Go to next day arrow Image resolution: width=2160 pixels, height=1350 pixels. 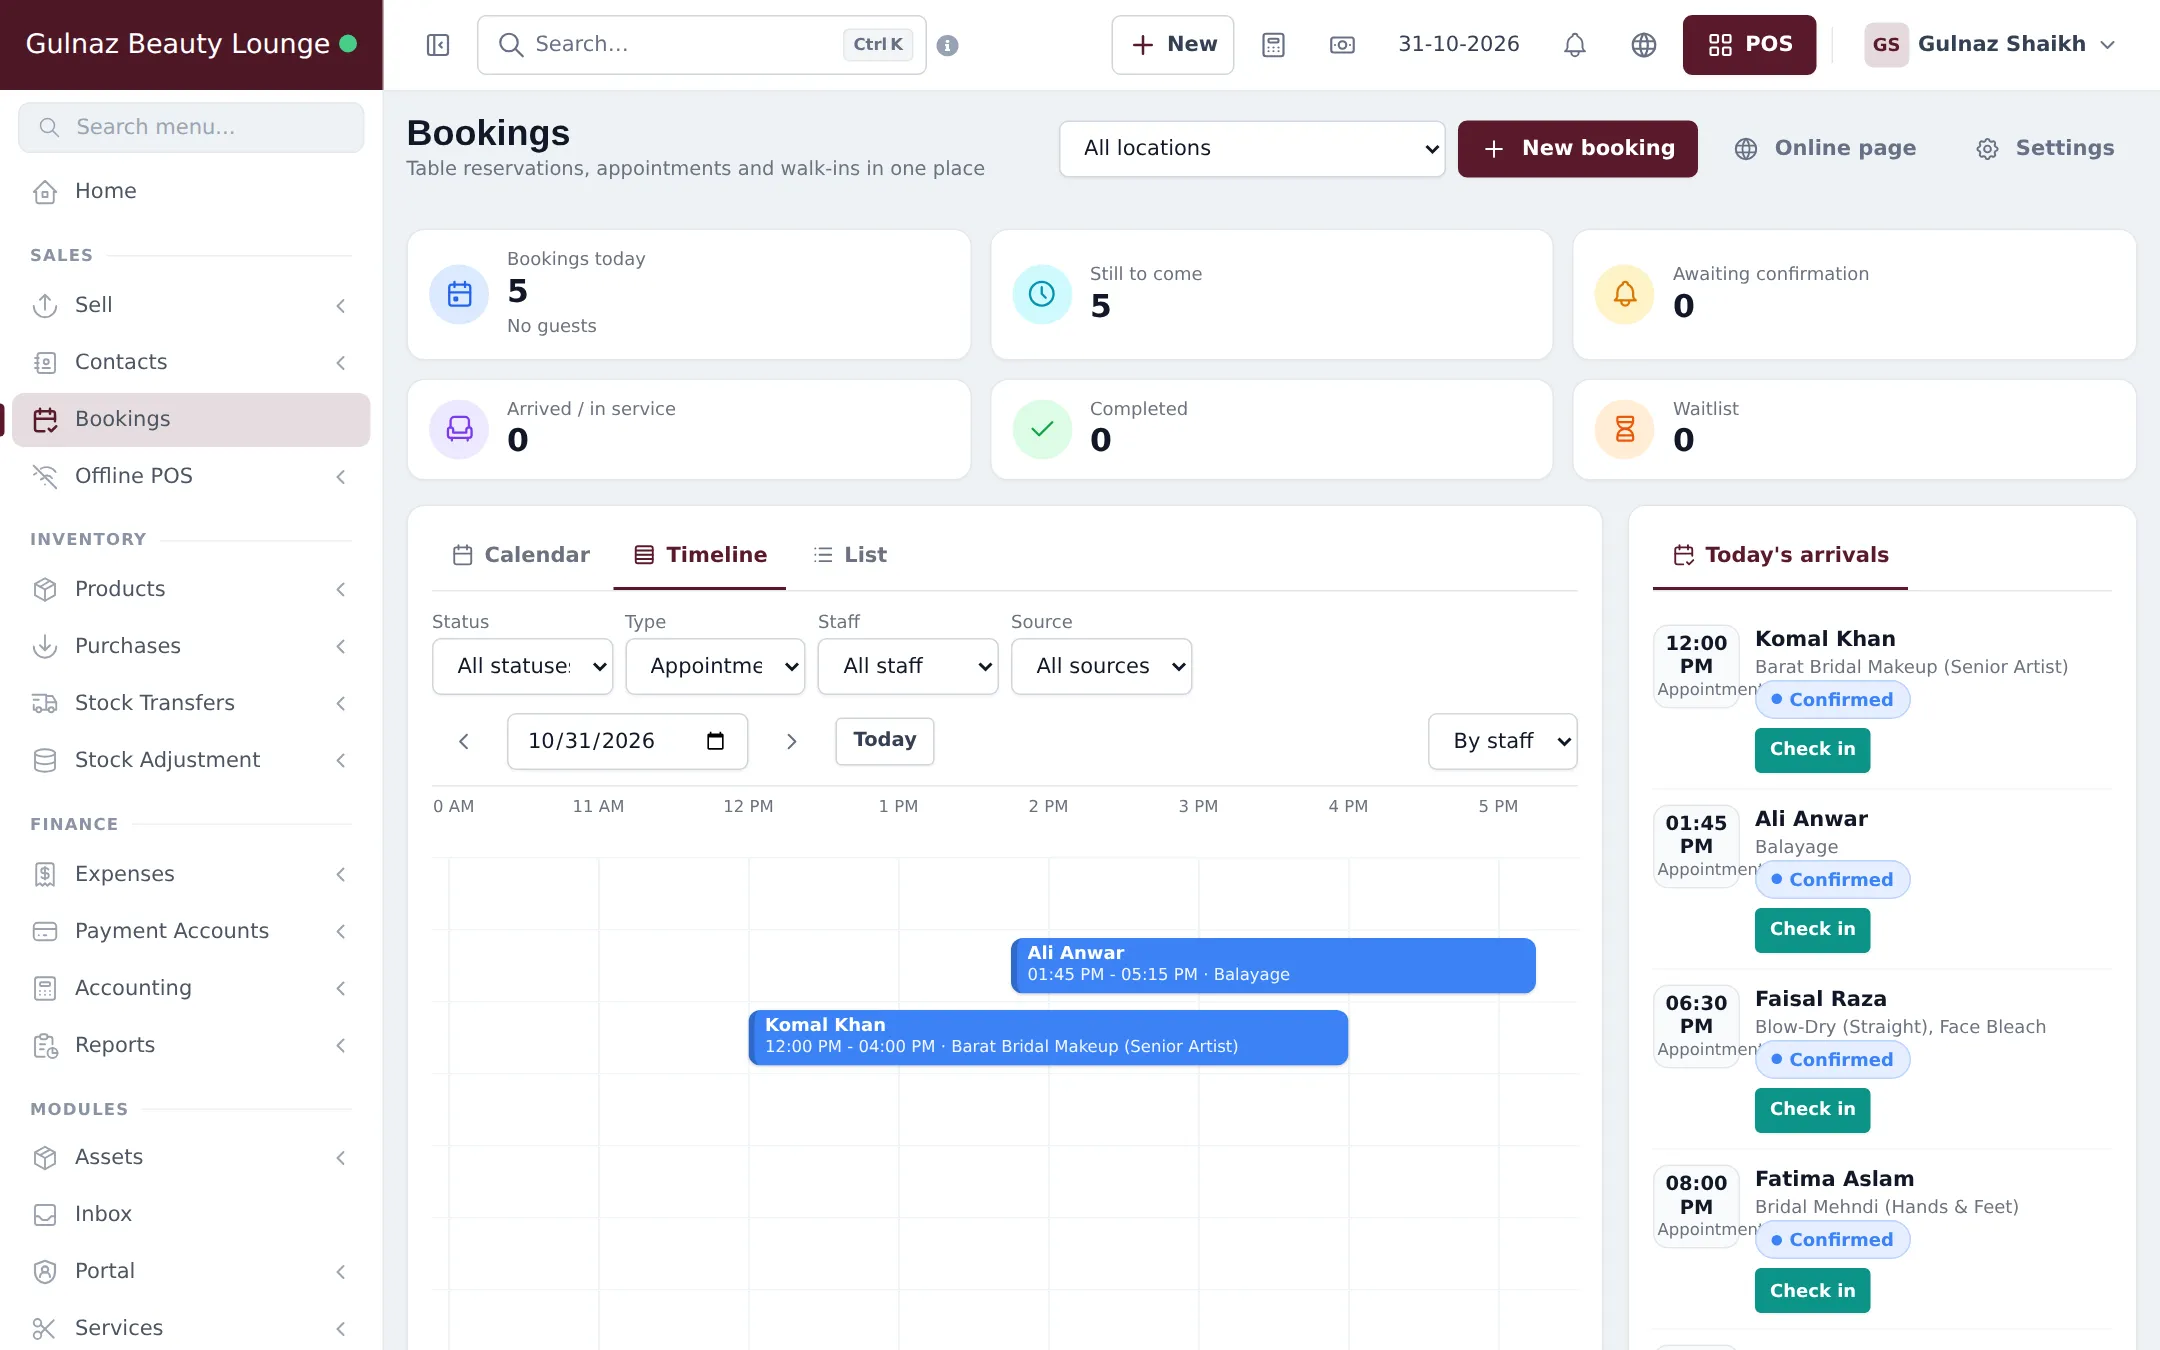(791, 741)
